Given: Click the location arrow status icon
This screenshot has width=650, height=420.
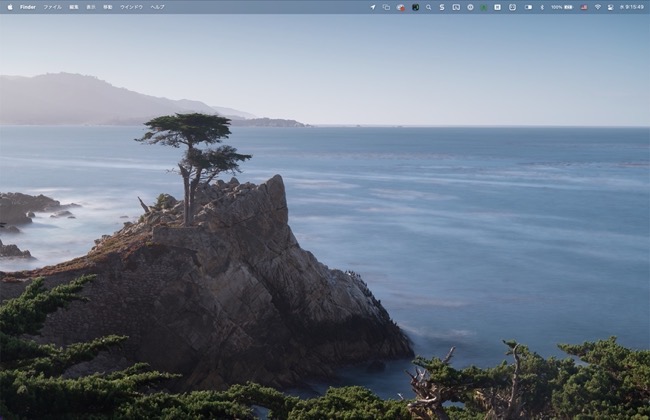Looking at the screenshot, I should (373, 6).
